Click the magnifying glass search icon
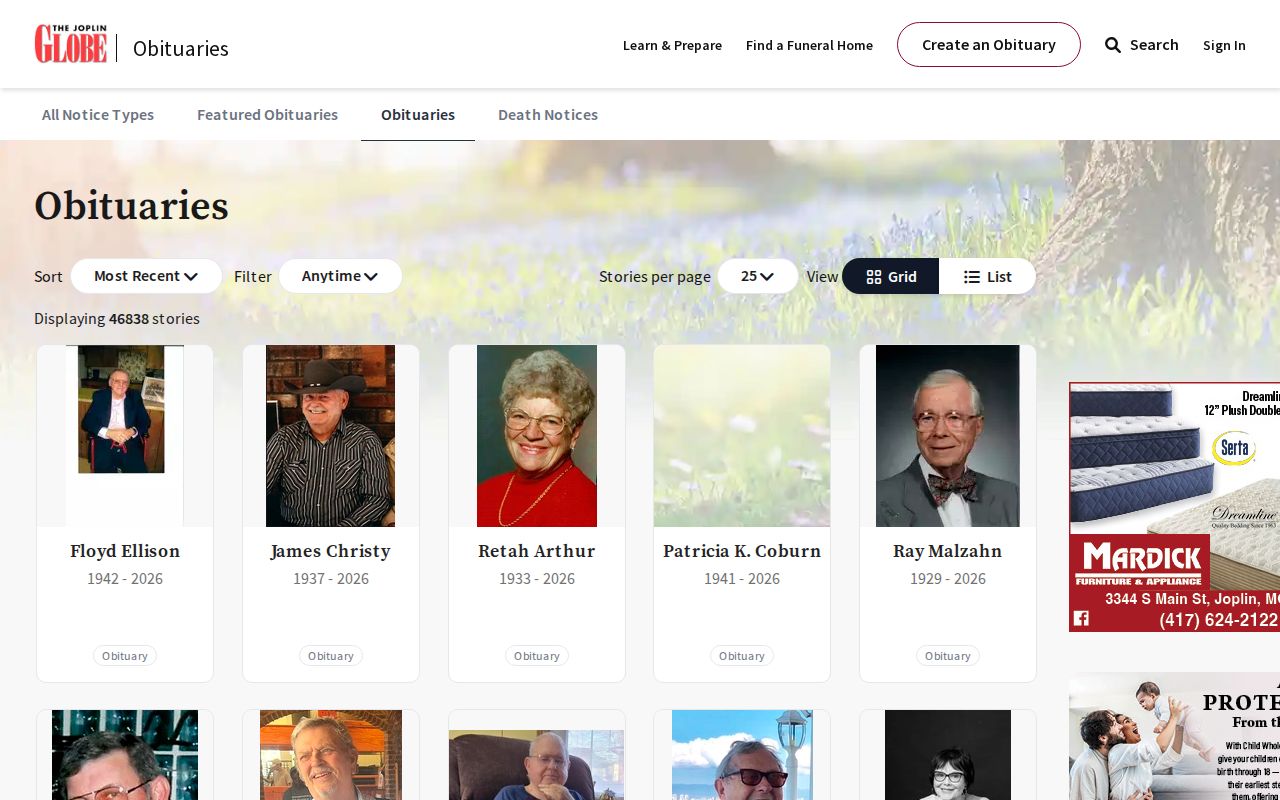The width and height of the screenshot is (1280, 800). (x=1113, y=45)
